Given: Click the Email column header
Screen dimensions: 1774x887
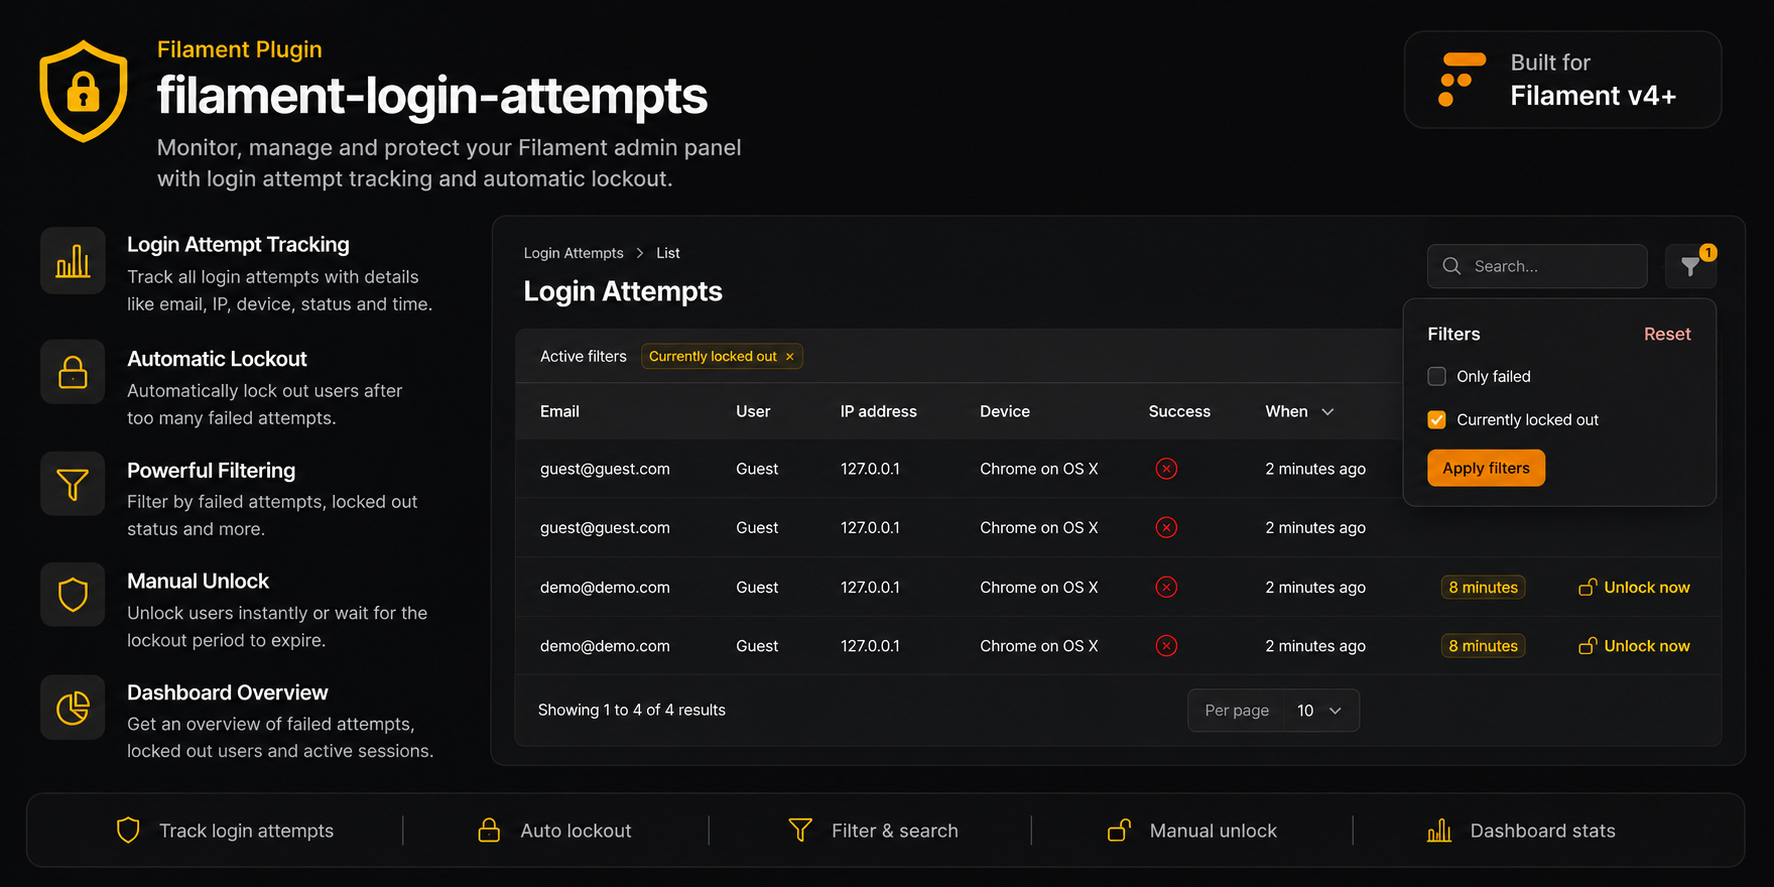Looking at the screenshot, I should pyautogui.click(x=560, y=411).
